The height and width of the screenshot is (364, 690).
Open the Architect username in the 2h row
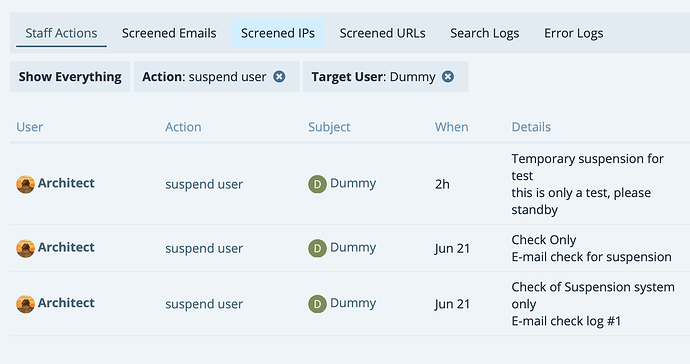[x=66, y=183]
